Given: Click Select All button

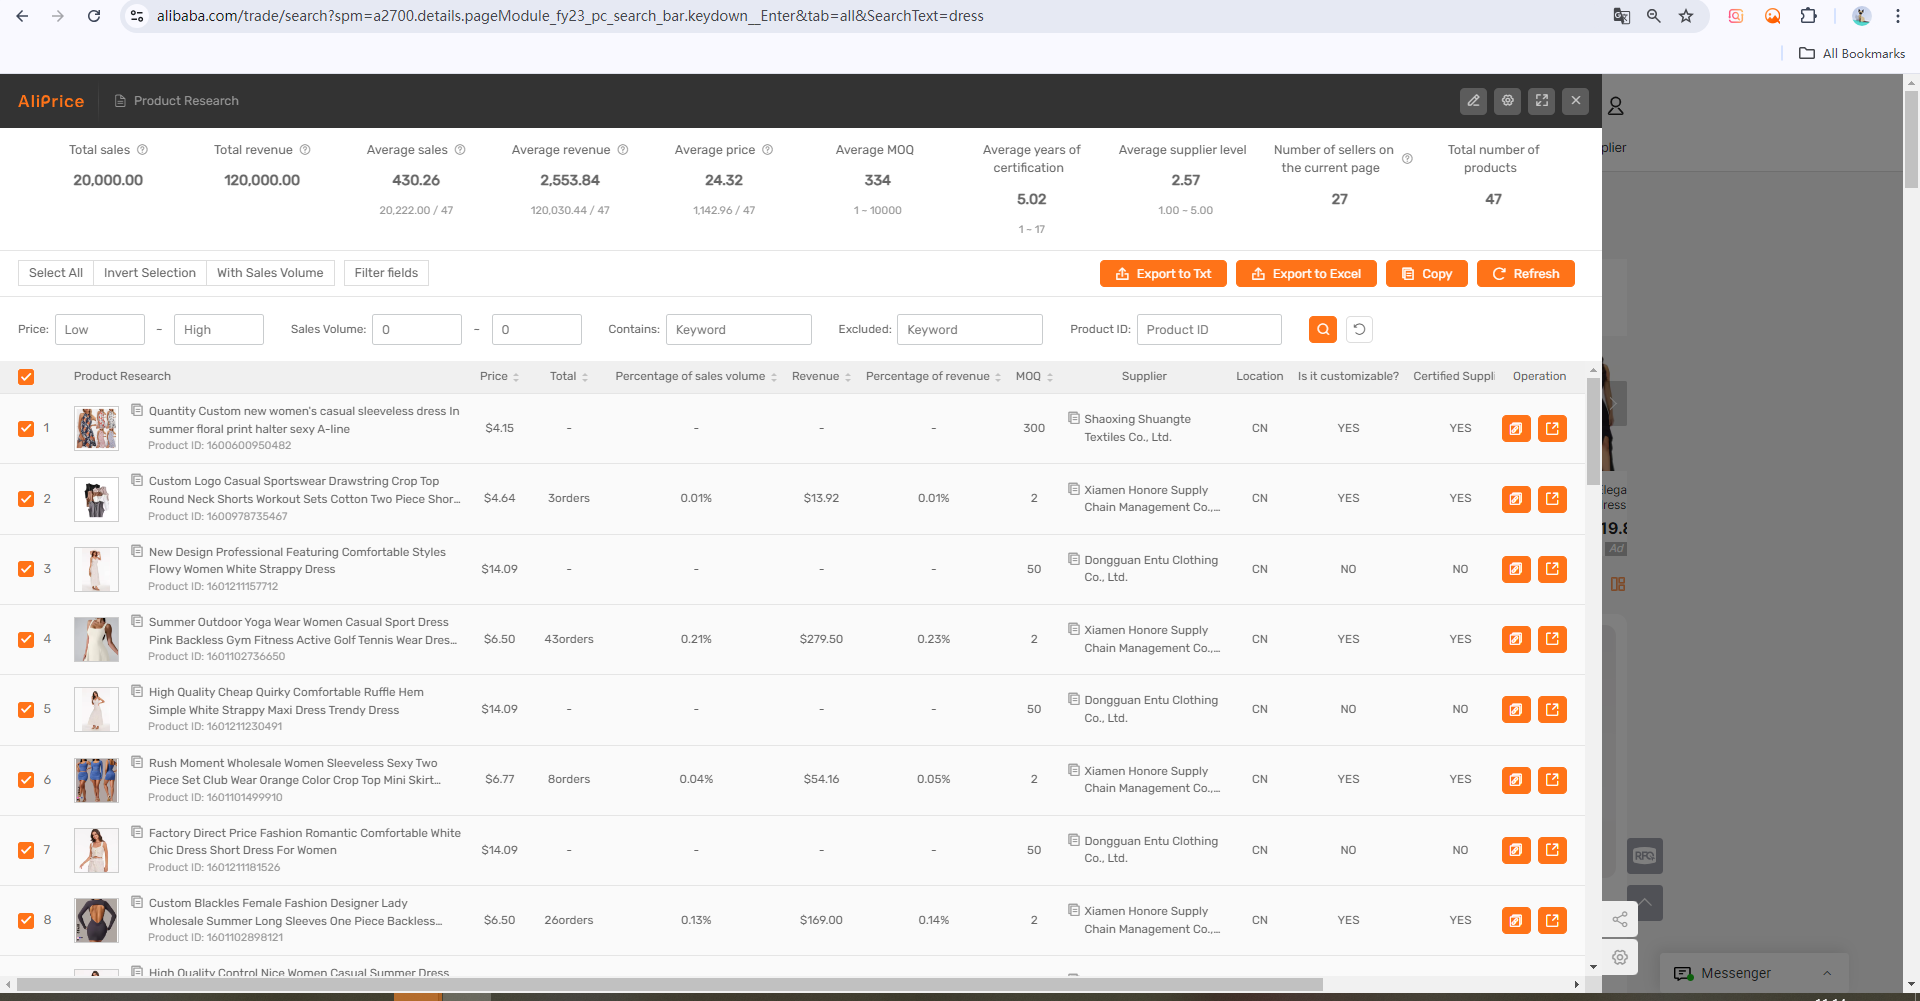Looking at the screenshot, I should pos(56,273).
